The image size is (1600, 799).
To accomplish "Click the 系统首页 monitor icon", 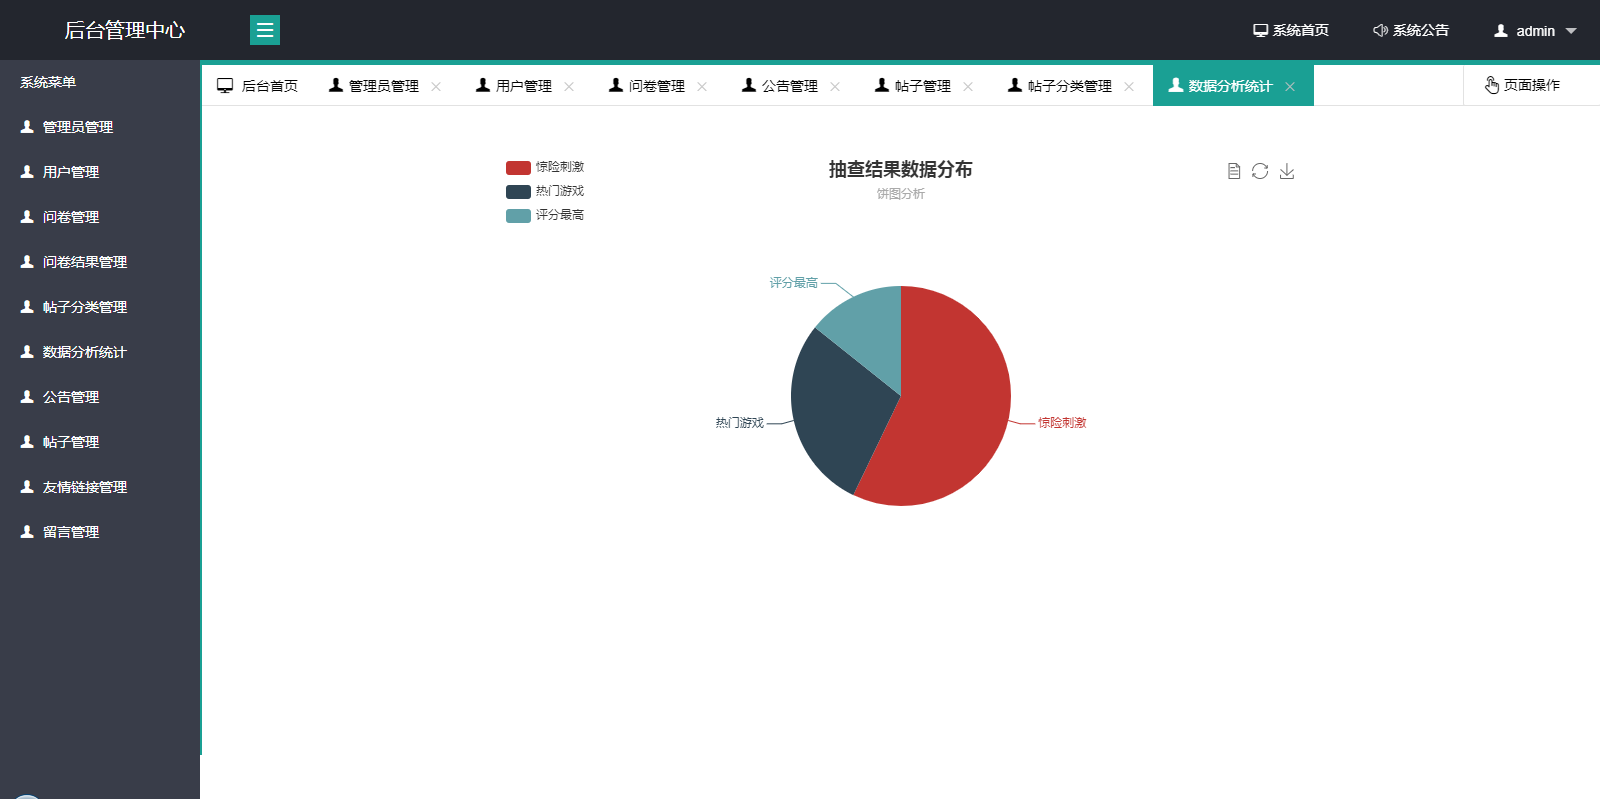I will (1261, 31).
